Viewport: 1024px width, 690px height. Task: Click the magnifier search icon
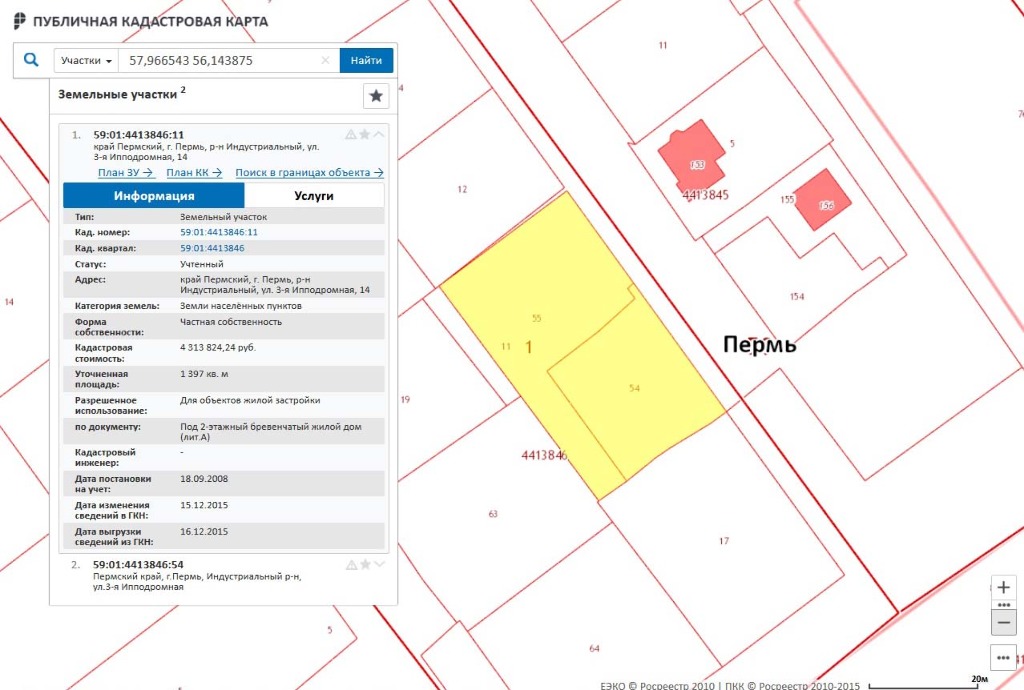(31, 60)
